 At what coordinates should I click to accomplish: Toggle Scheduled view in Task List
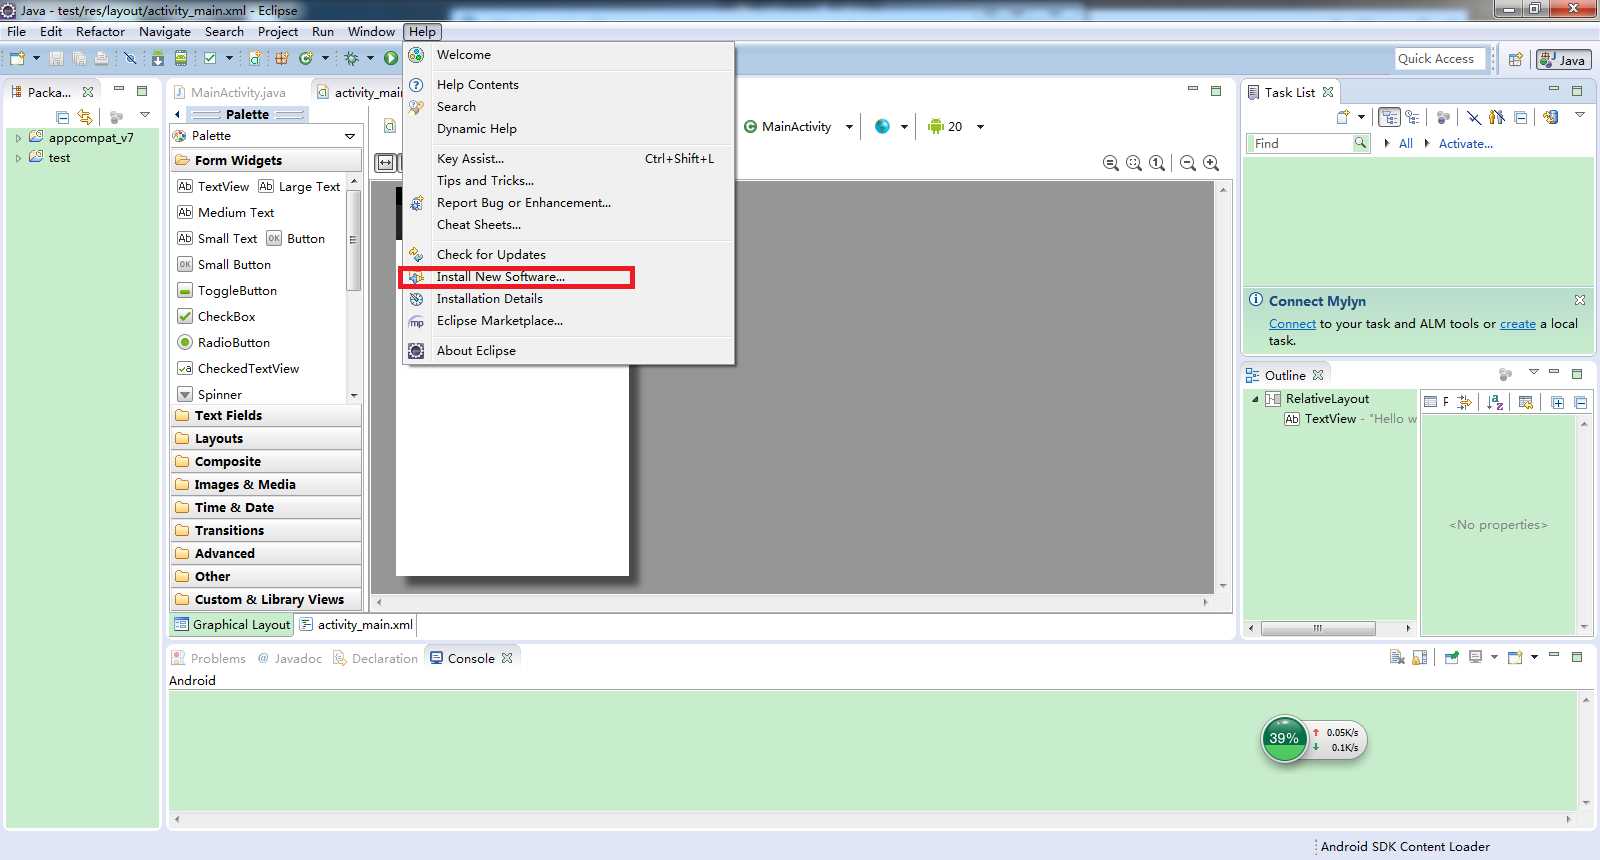(x=1412, y=117)
